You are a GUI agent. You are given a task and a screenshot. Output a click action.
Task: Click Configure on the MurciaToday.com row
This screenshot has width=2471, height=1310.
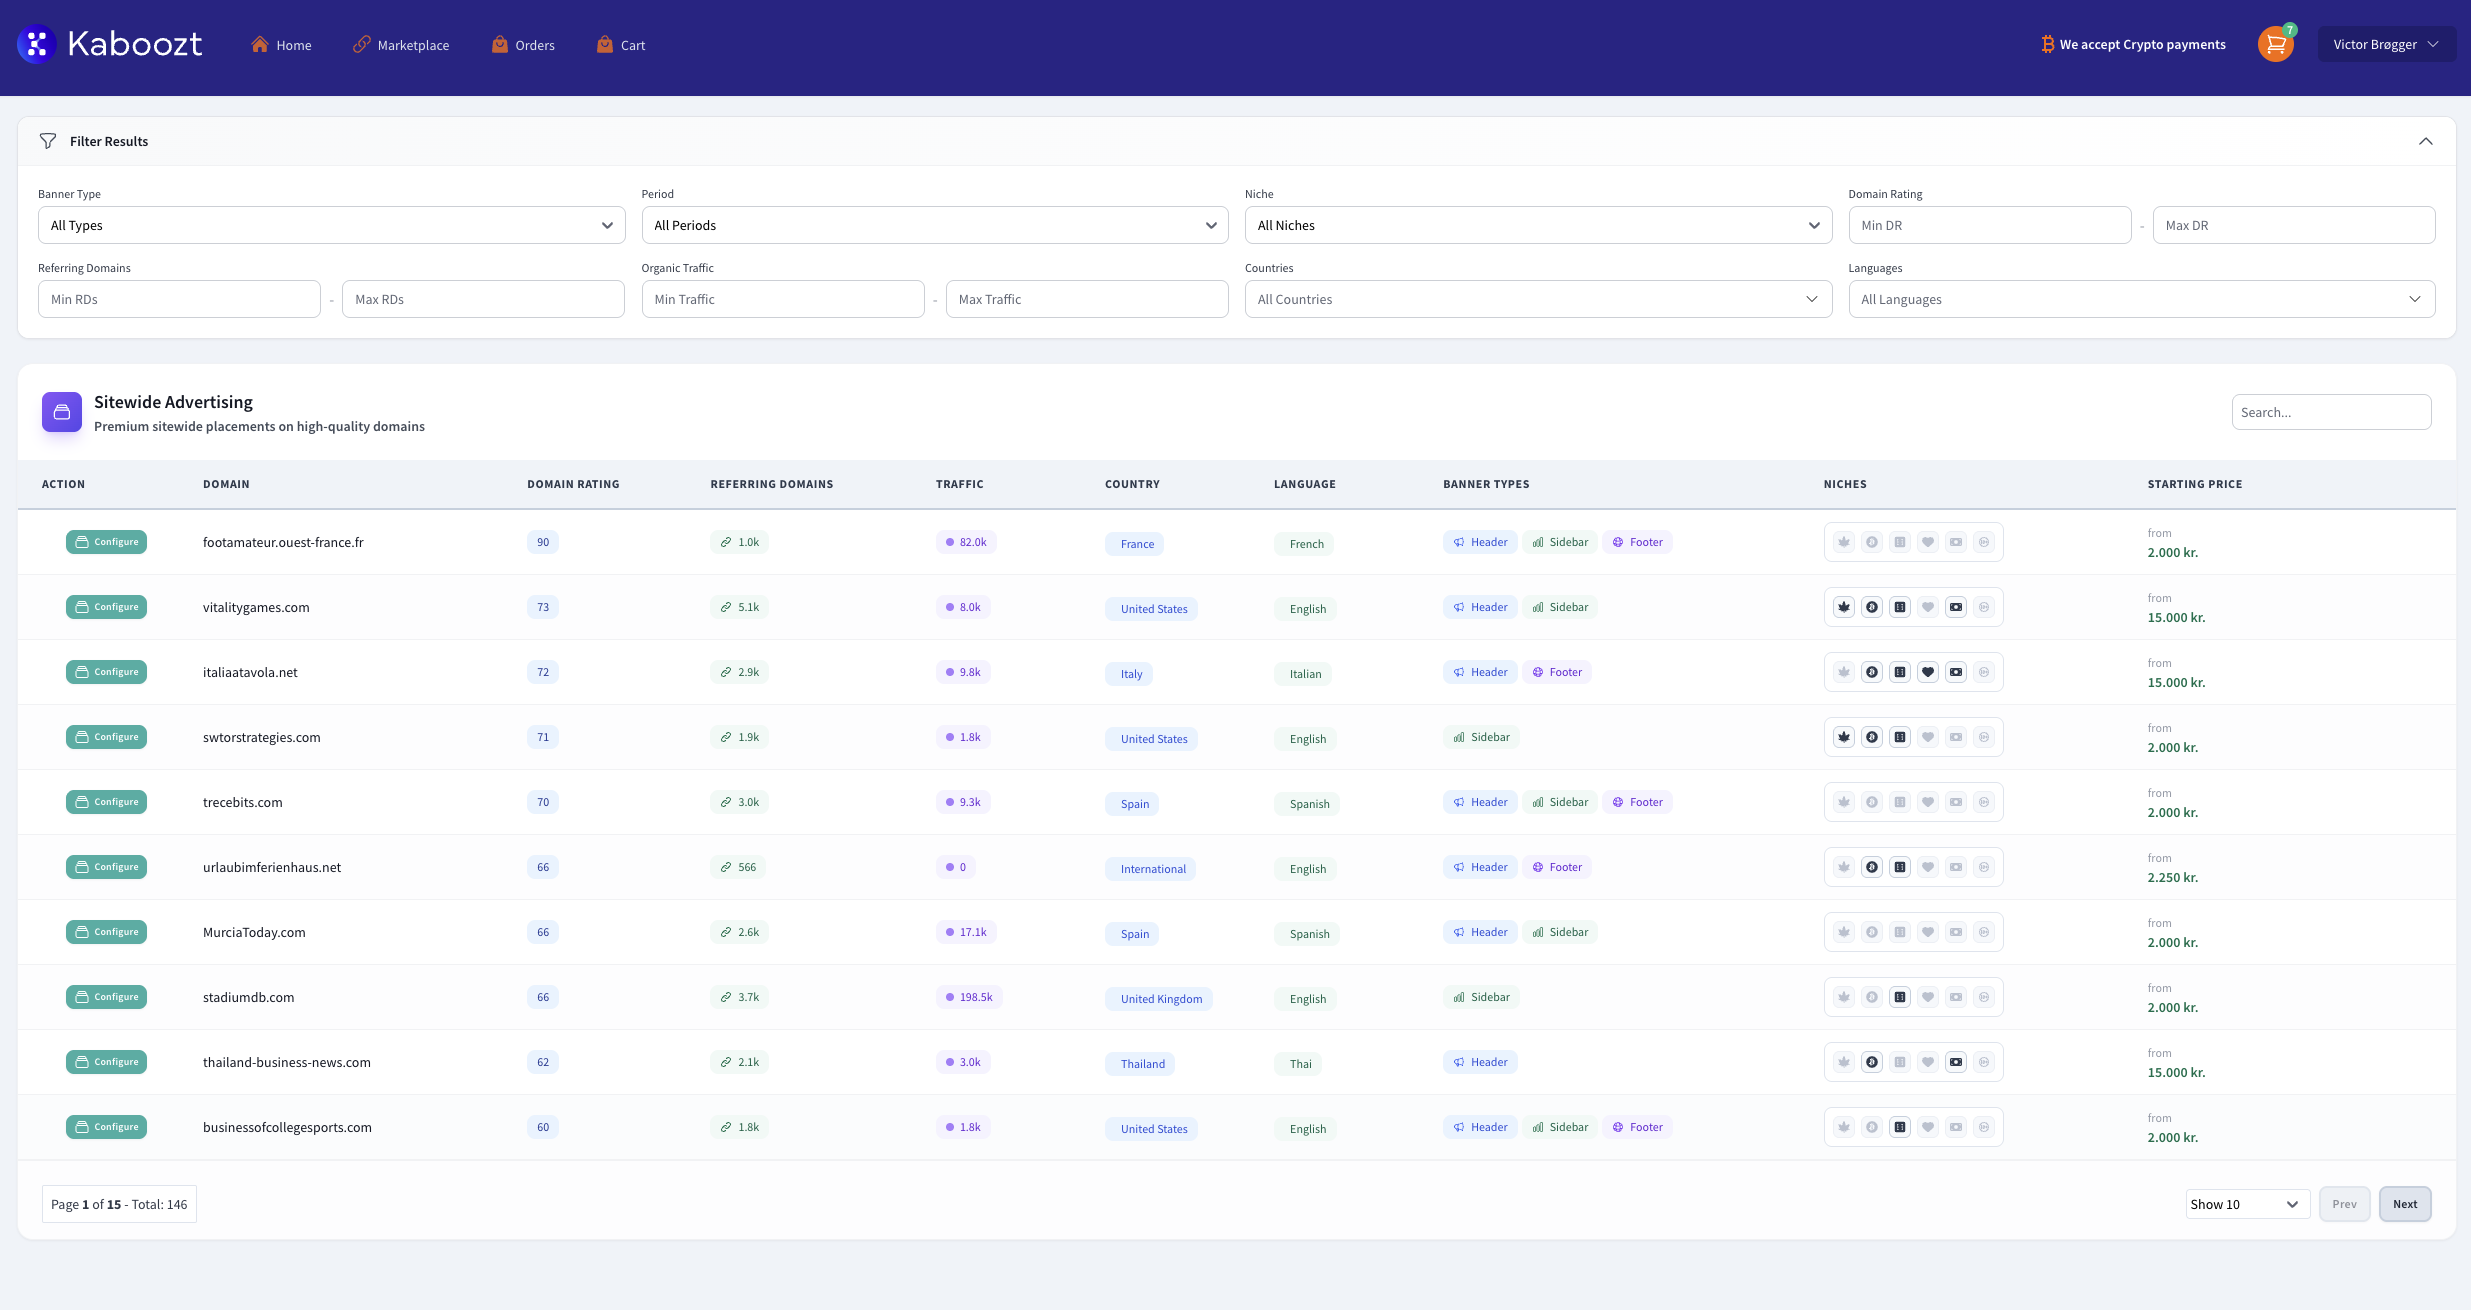(106, 931)
